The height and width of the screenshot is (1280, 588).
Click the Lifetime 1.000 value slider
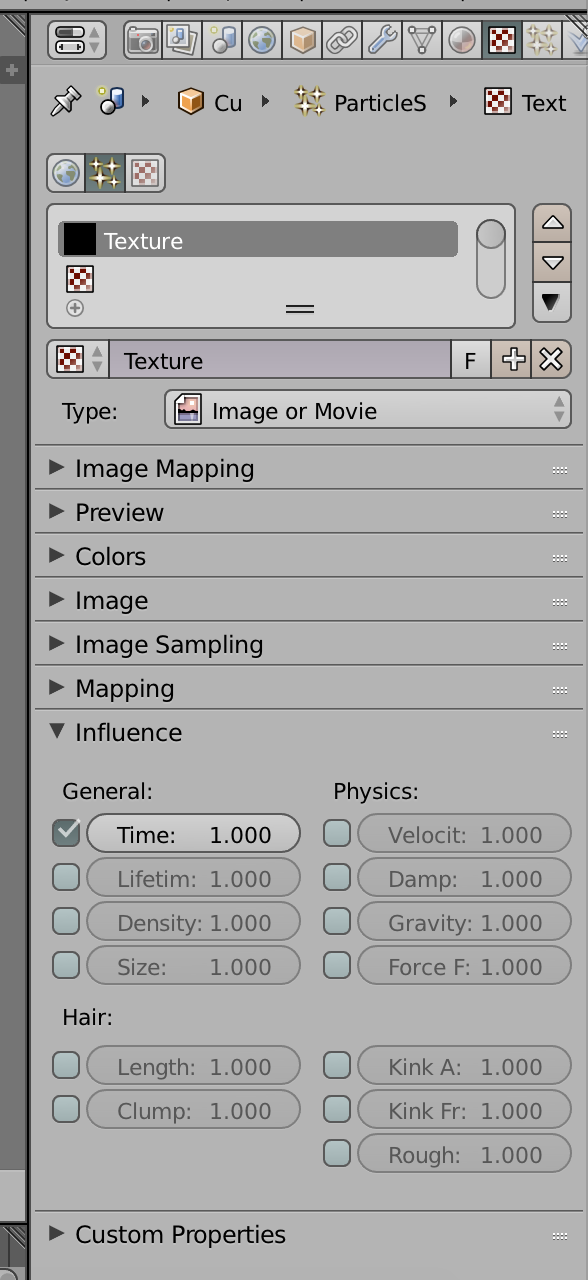pos(194,878)
